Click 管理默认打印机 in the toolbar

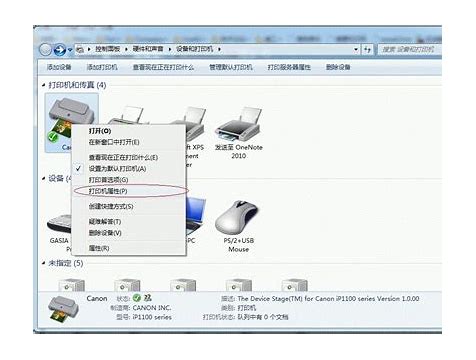tap(231, 67)
